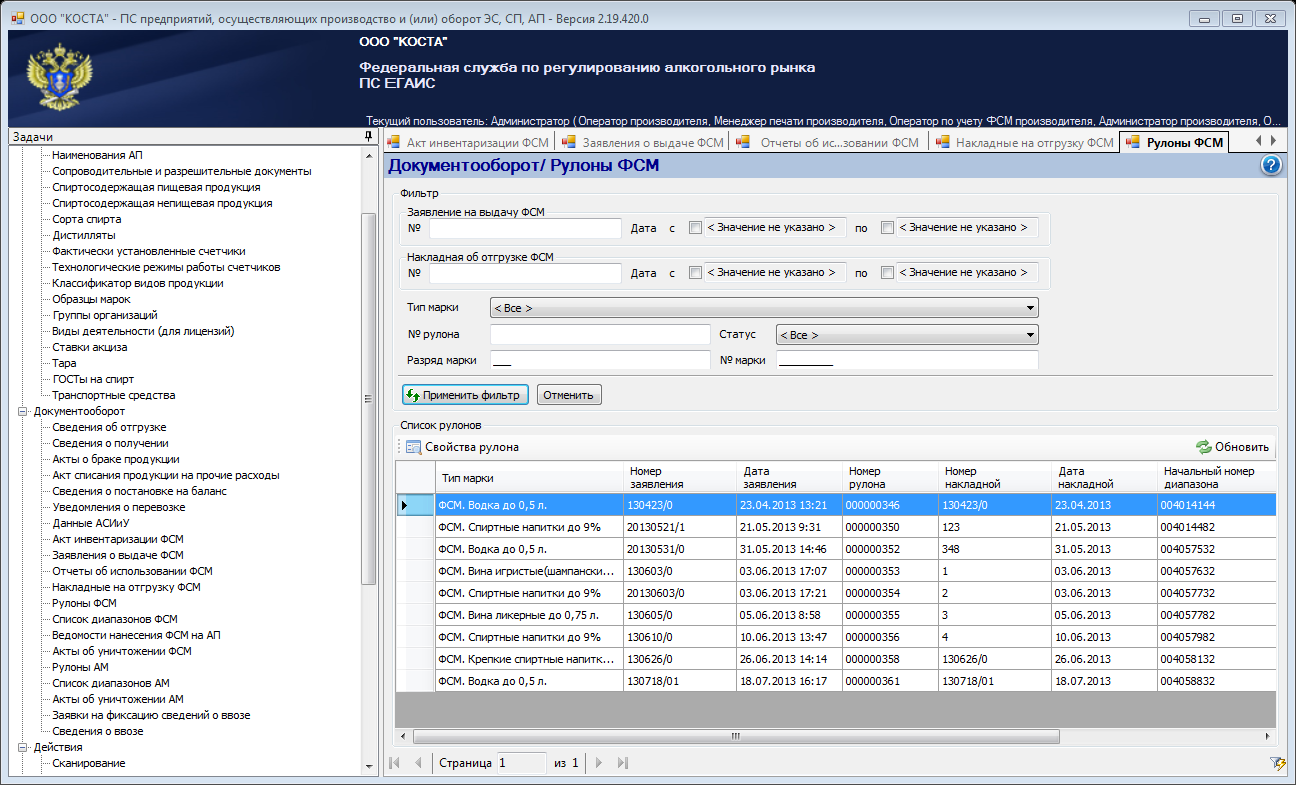The width and height of the screenshot is (1296, 785).
Task: Click the Обновить button
Action: 1232,447
